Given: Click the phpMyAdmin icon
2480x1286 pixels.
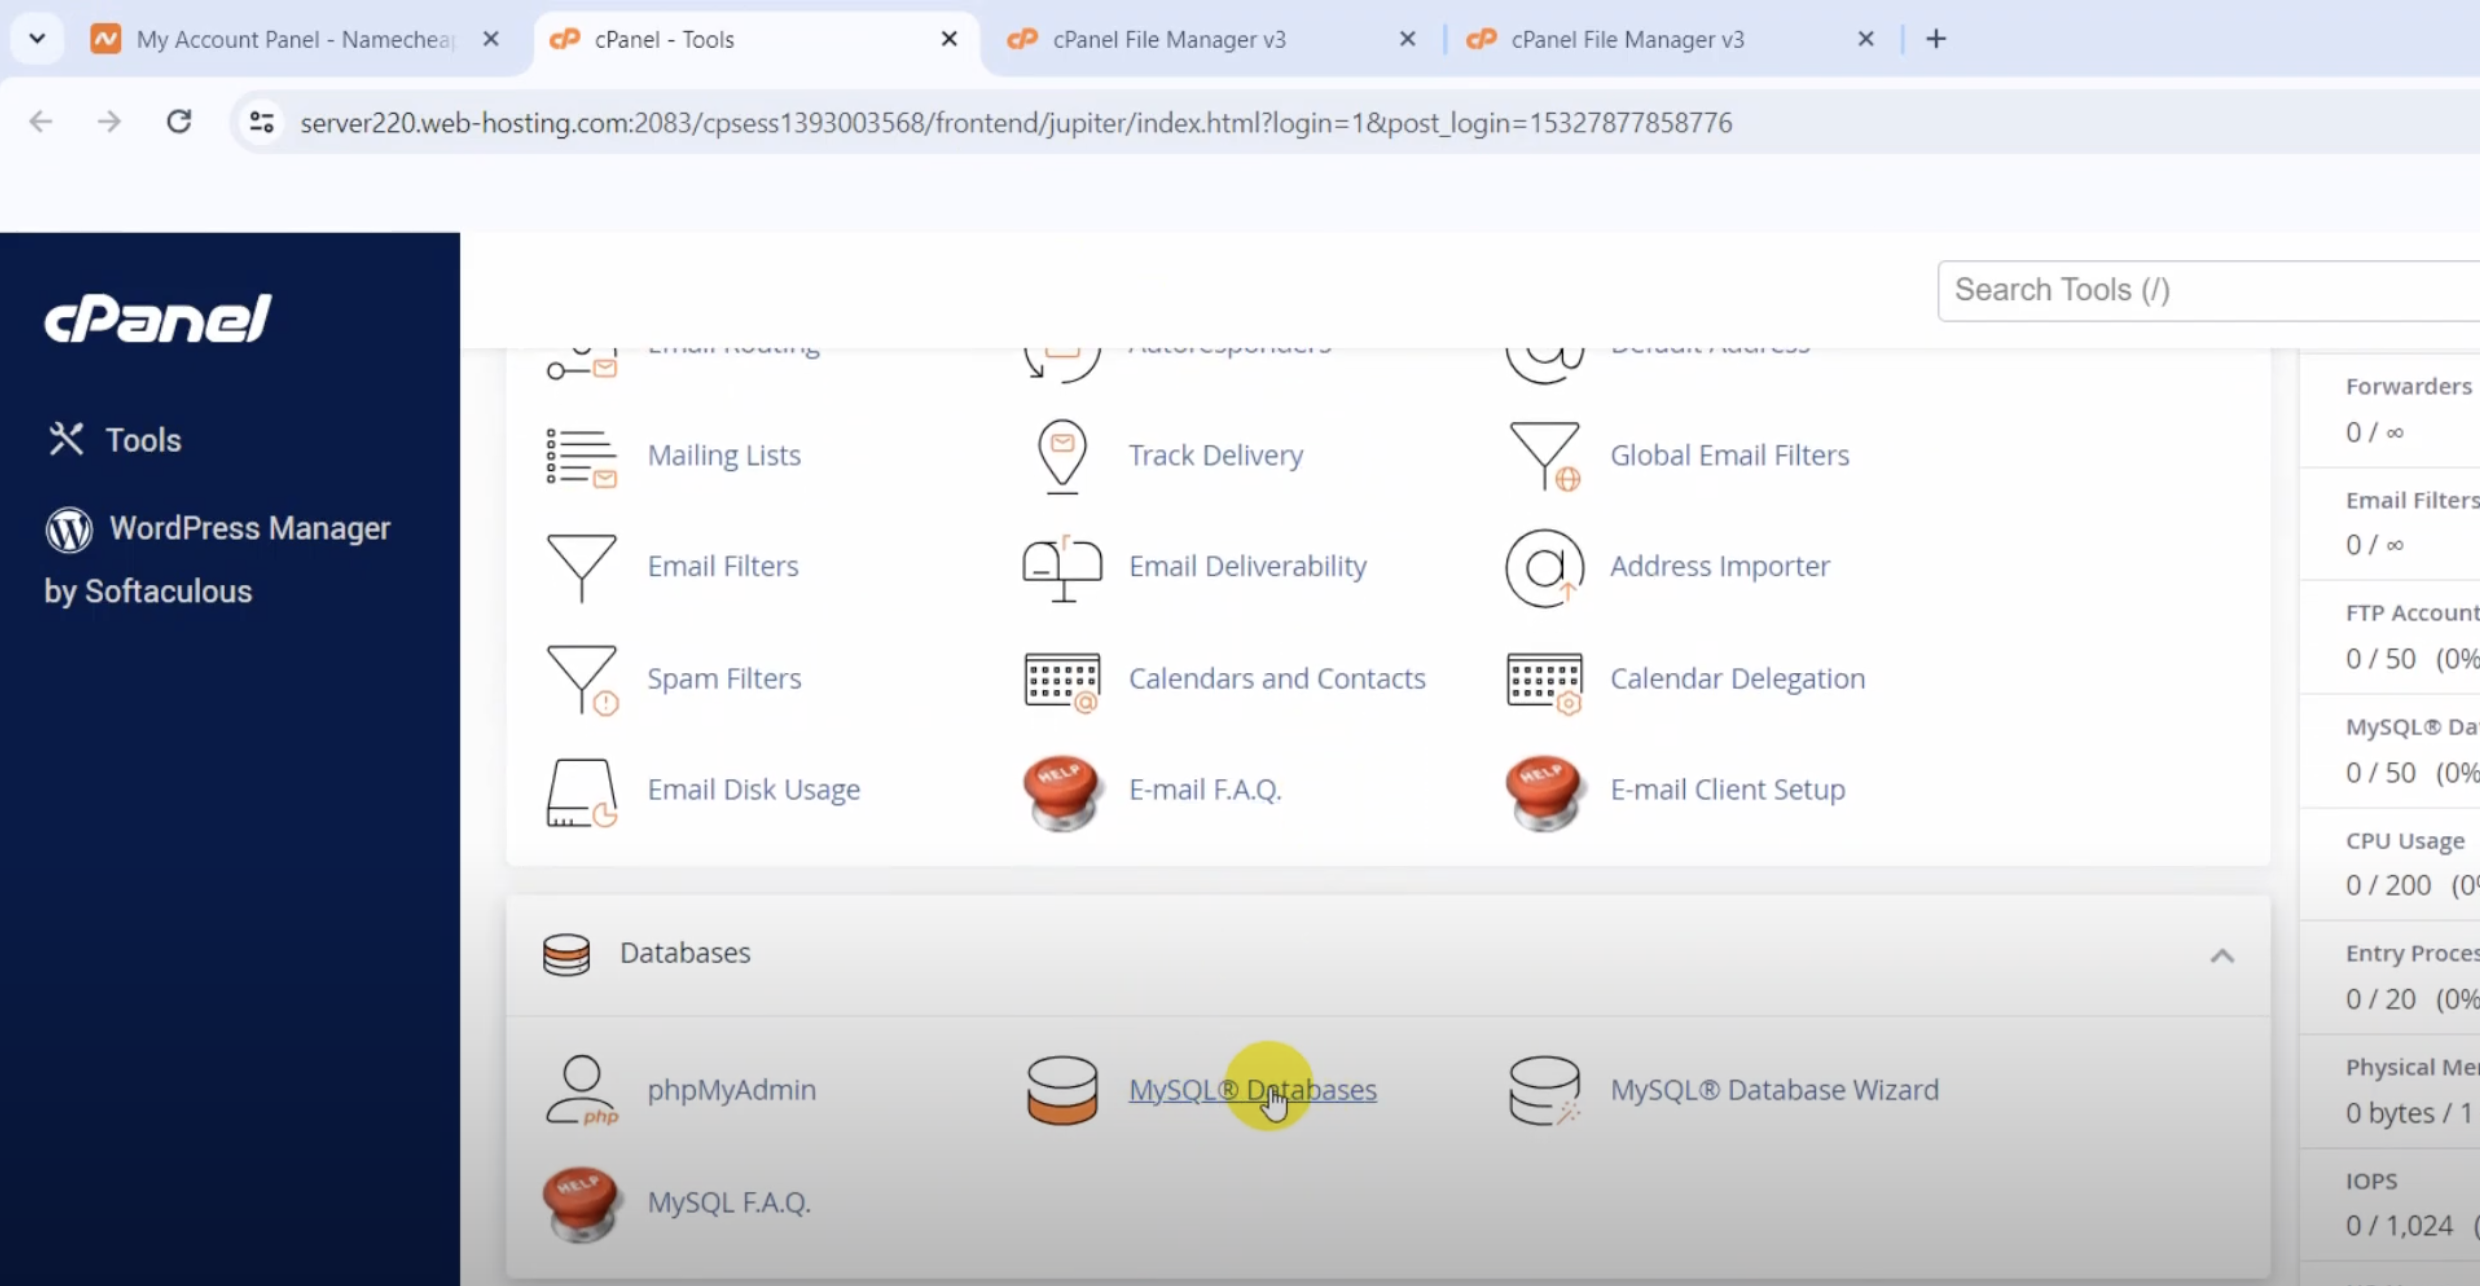Looking at the screenshot, I should 581,1090.
